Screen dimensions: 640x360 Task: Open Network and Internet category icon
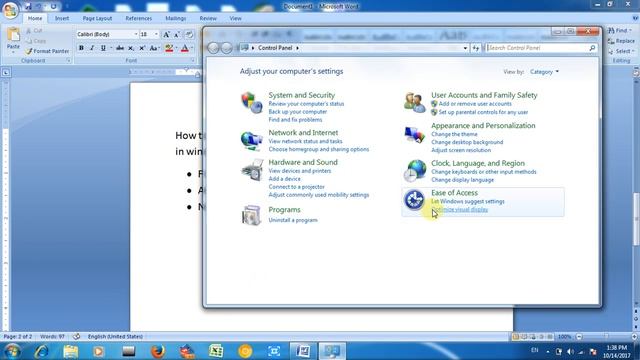pyautogui.click(x=251, y=140)
